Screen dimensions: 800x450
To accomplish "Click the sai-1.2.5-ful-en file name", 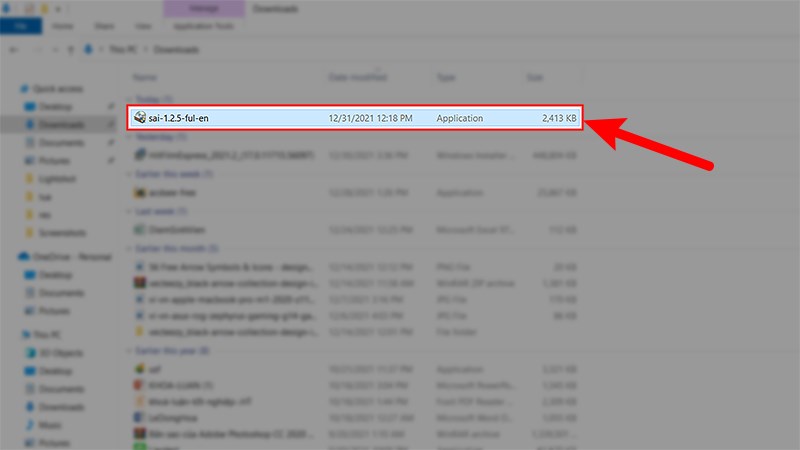I will 179,118.
